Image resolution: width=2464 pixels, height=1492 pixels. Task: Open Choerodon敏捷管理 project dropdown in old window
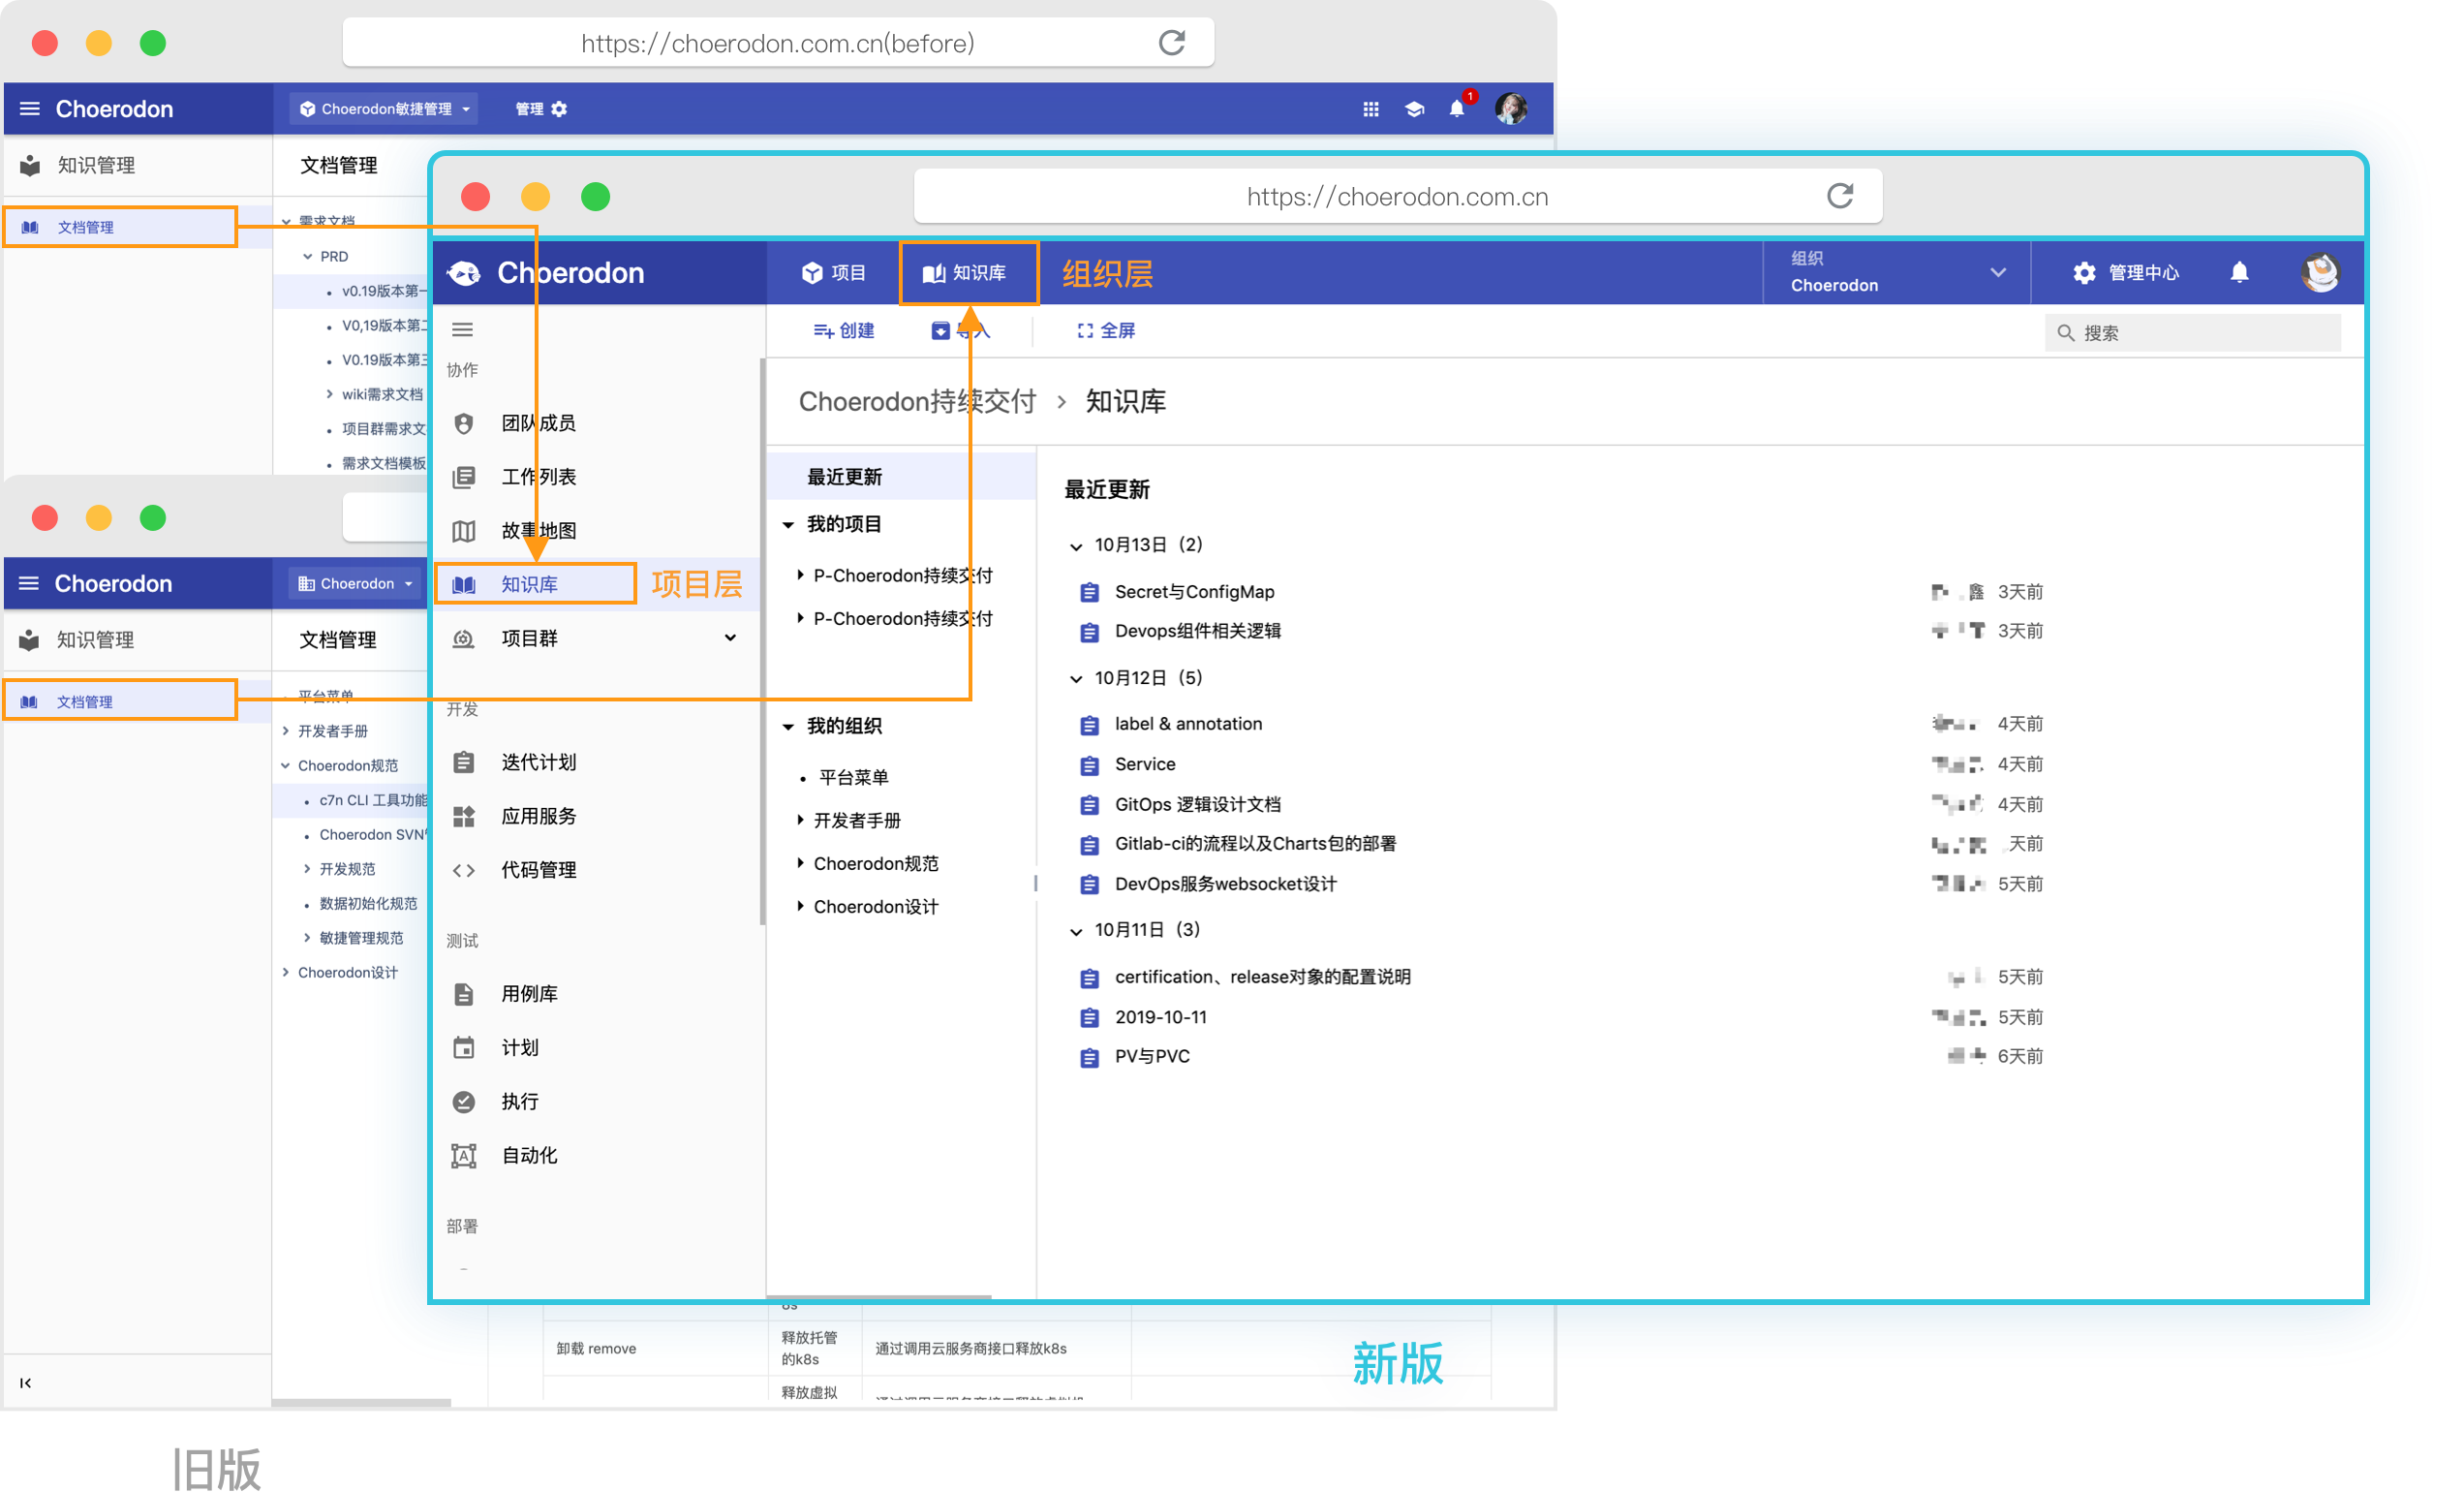pos(384,109)
